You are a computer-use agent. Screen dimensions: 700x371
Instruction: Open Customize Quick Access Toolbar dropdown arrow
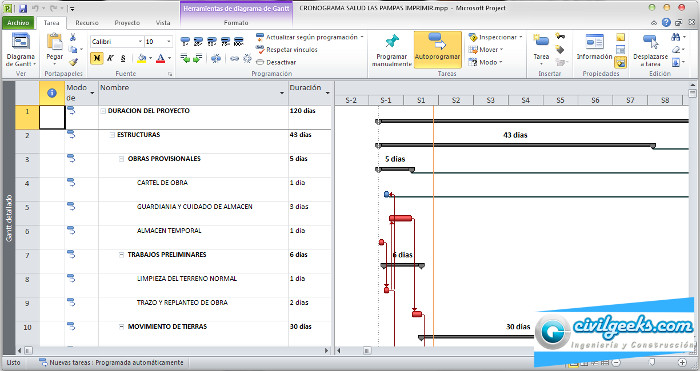point(72,8)
